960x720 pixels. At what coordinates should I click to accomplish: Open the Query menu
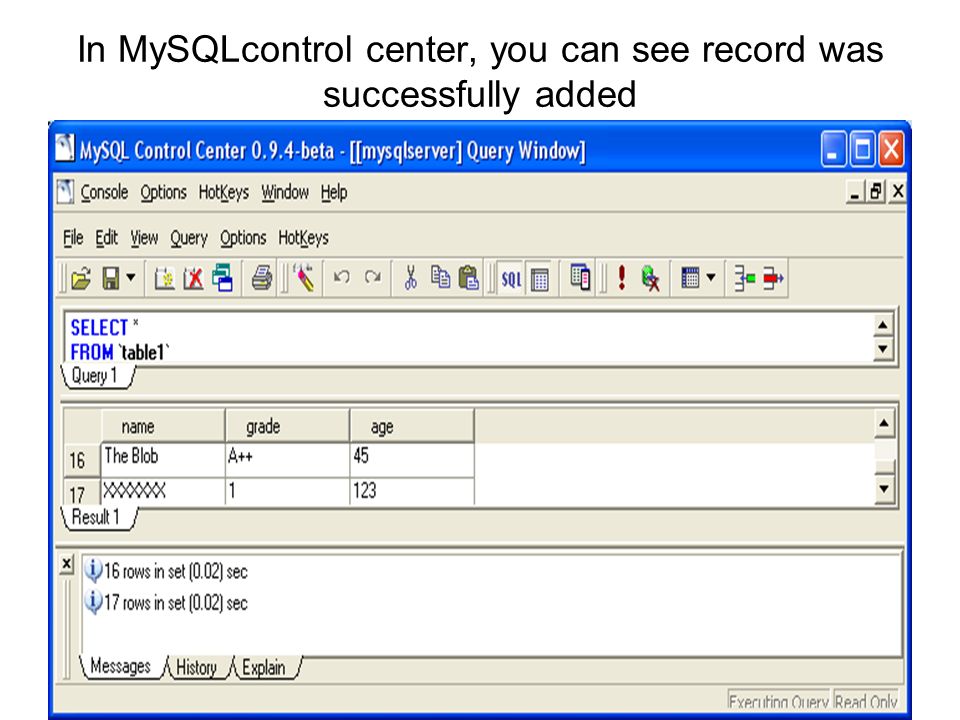point(189,238)
